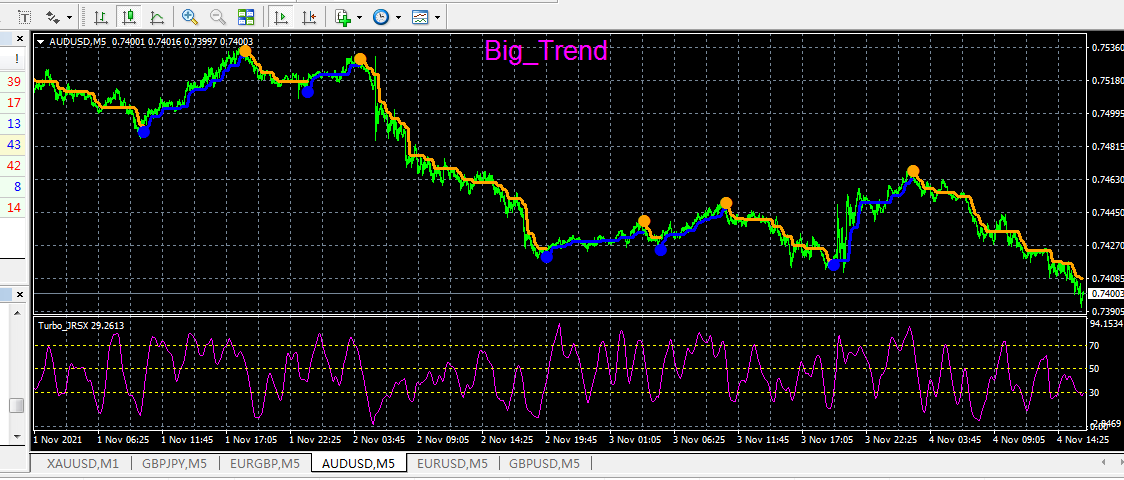
Task: Zoom in on the chart
Action: pyautogui.click(x=190, y=16)
